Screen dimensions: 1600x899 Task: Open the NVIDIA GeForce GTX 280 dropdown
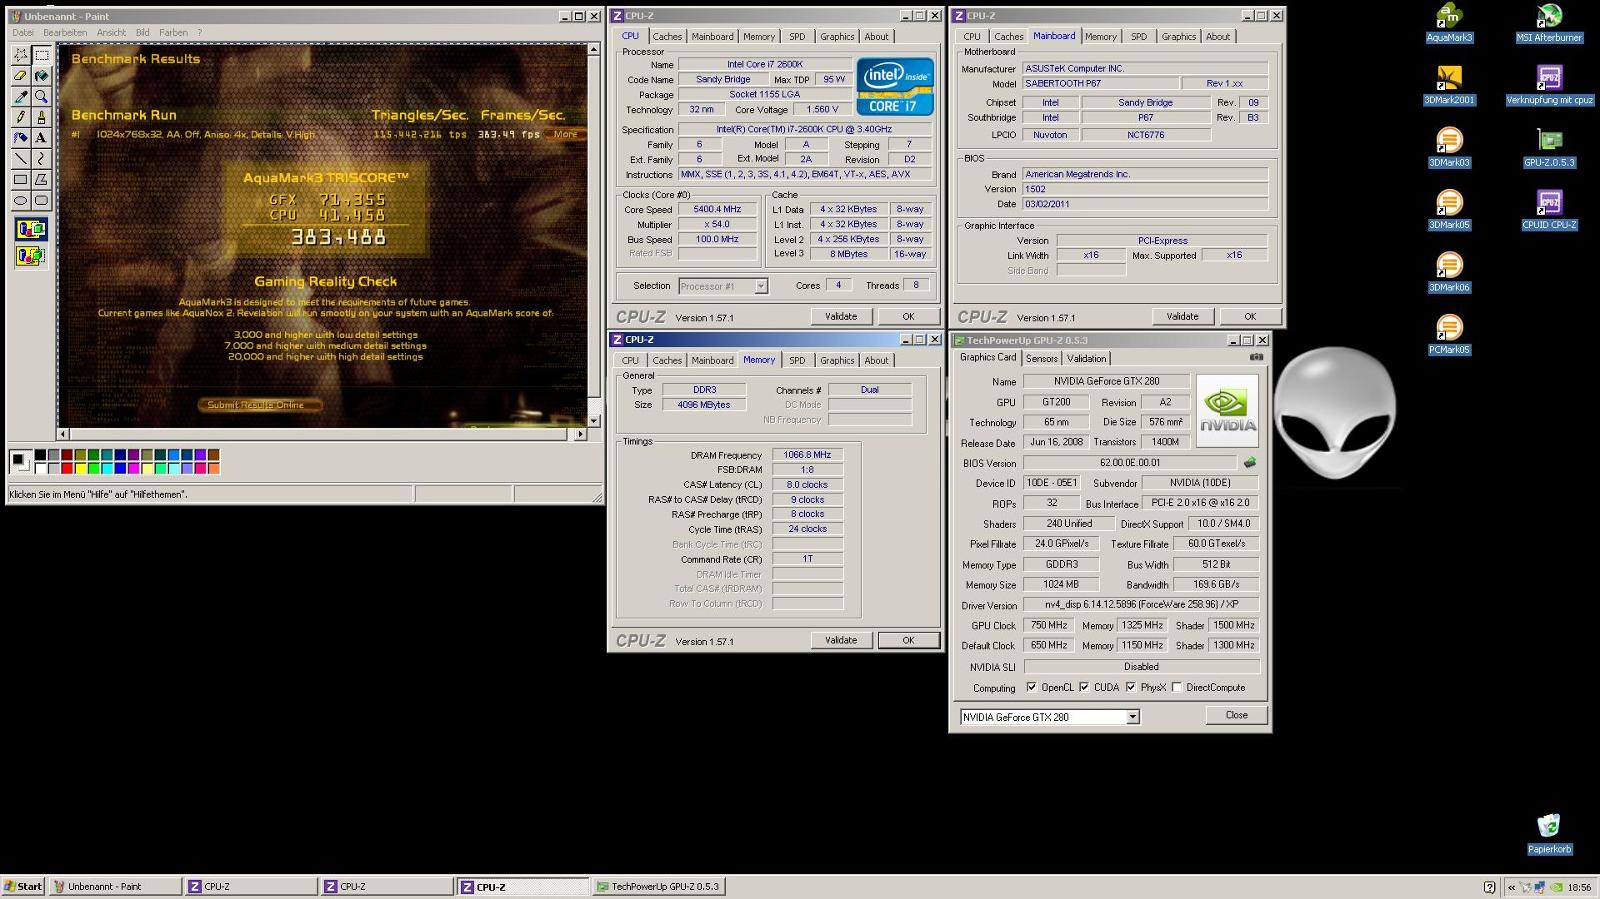point(1132,717)
